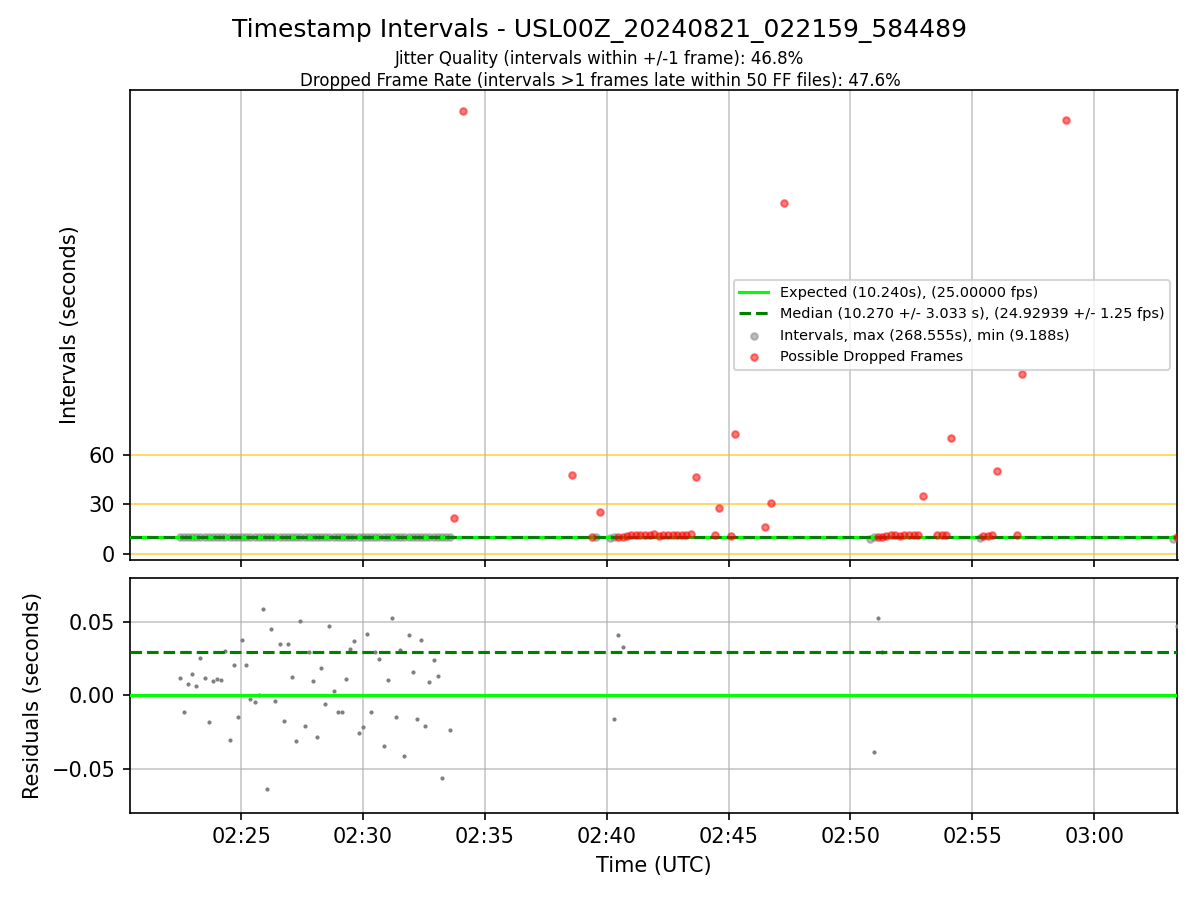Click legend entry 'Intervals, max (268.555s), min (9.188s)'
The height and width of the screenshot is (900, 1200).
point(925,335)
